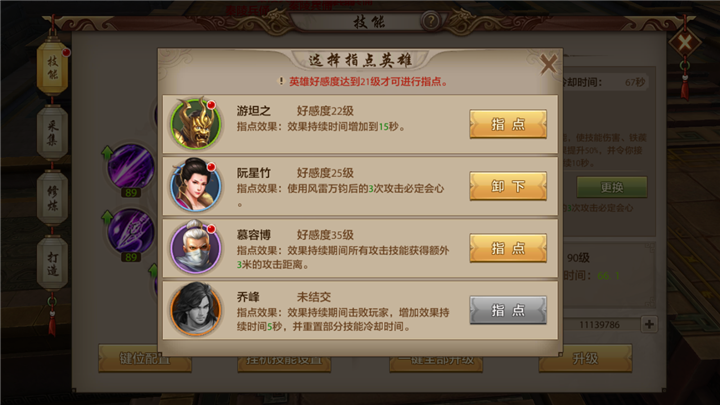
Task: Click lower purple skill orb level 89
Action: pos(131,232)
